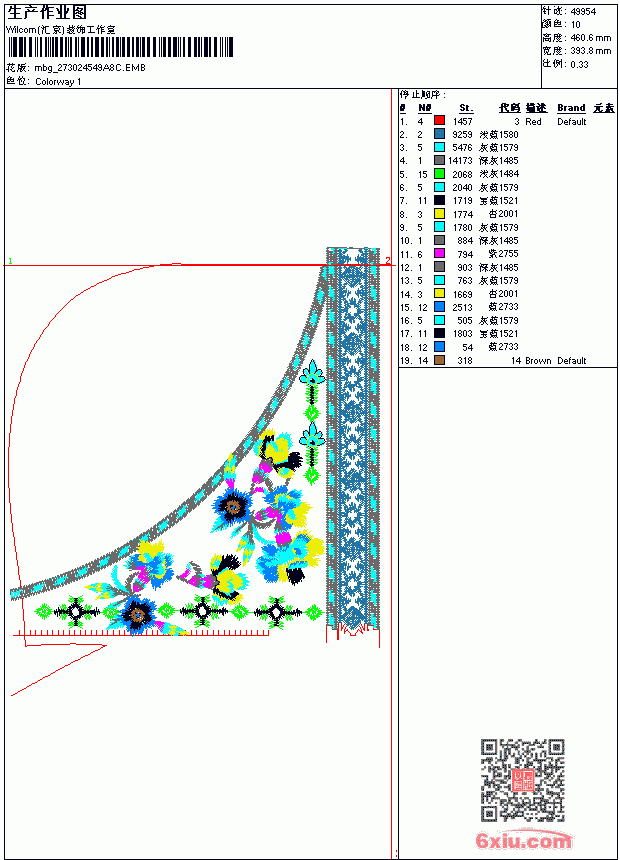Open the 6xiu.com watermark link

tap(523, 841)
